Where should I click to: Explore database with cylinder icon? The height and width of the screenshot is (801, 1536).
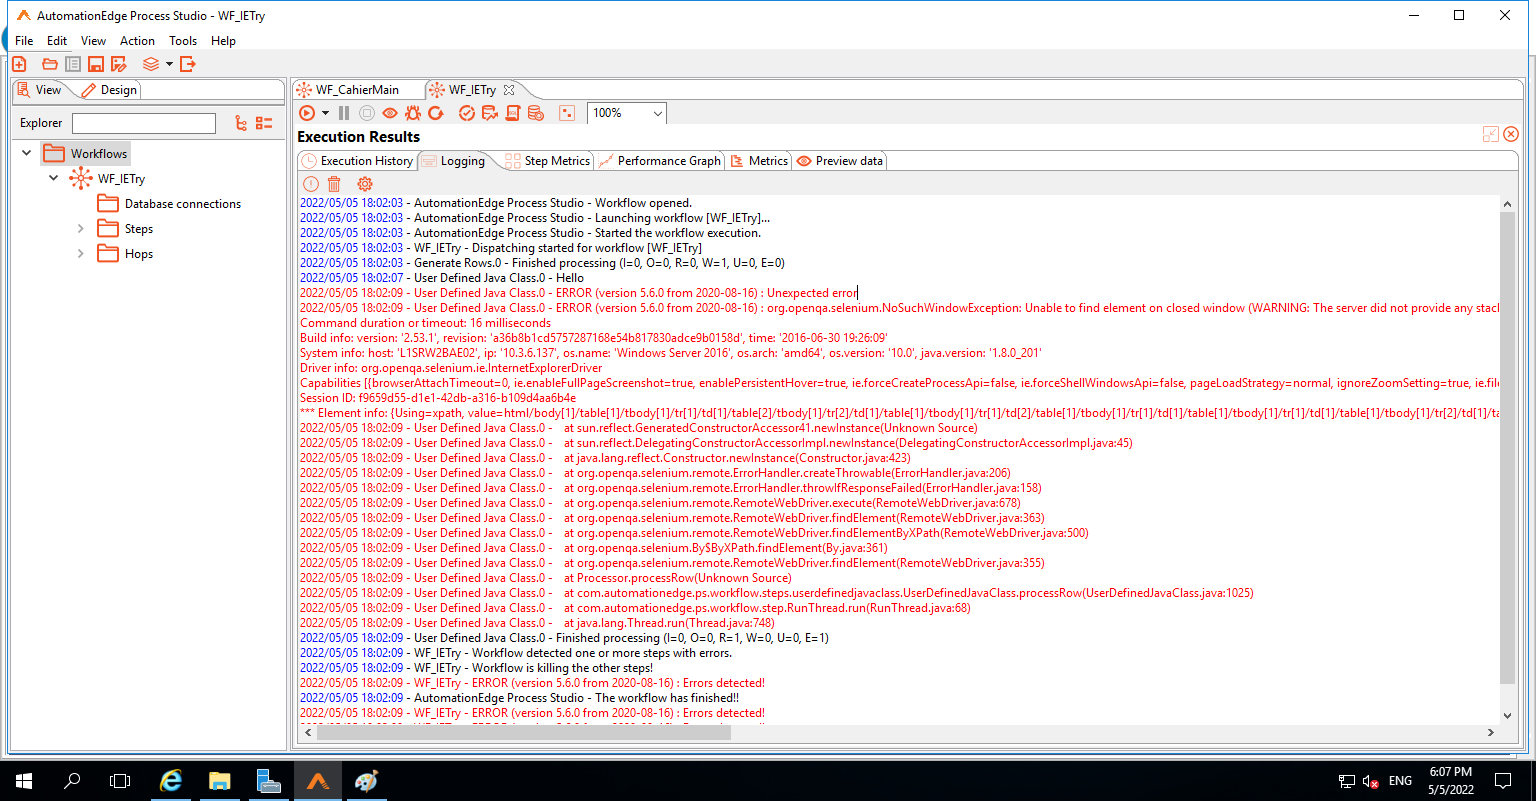point(536,113)
